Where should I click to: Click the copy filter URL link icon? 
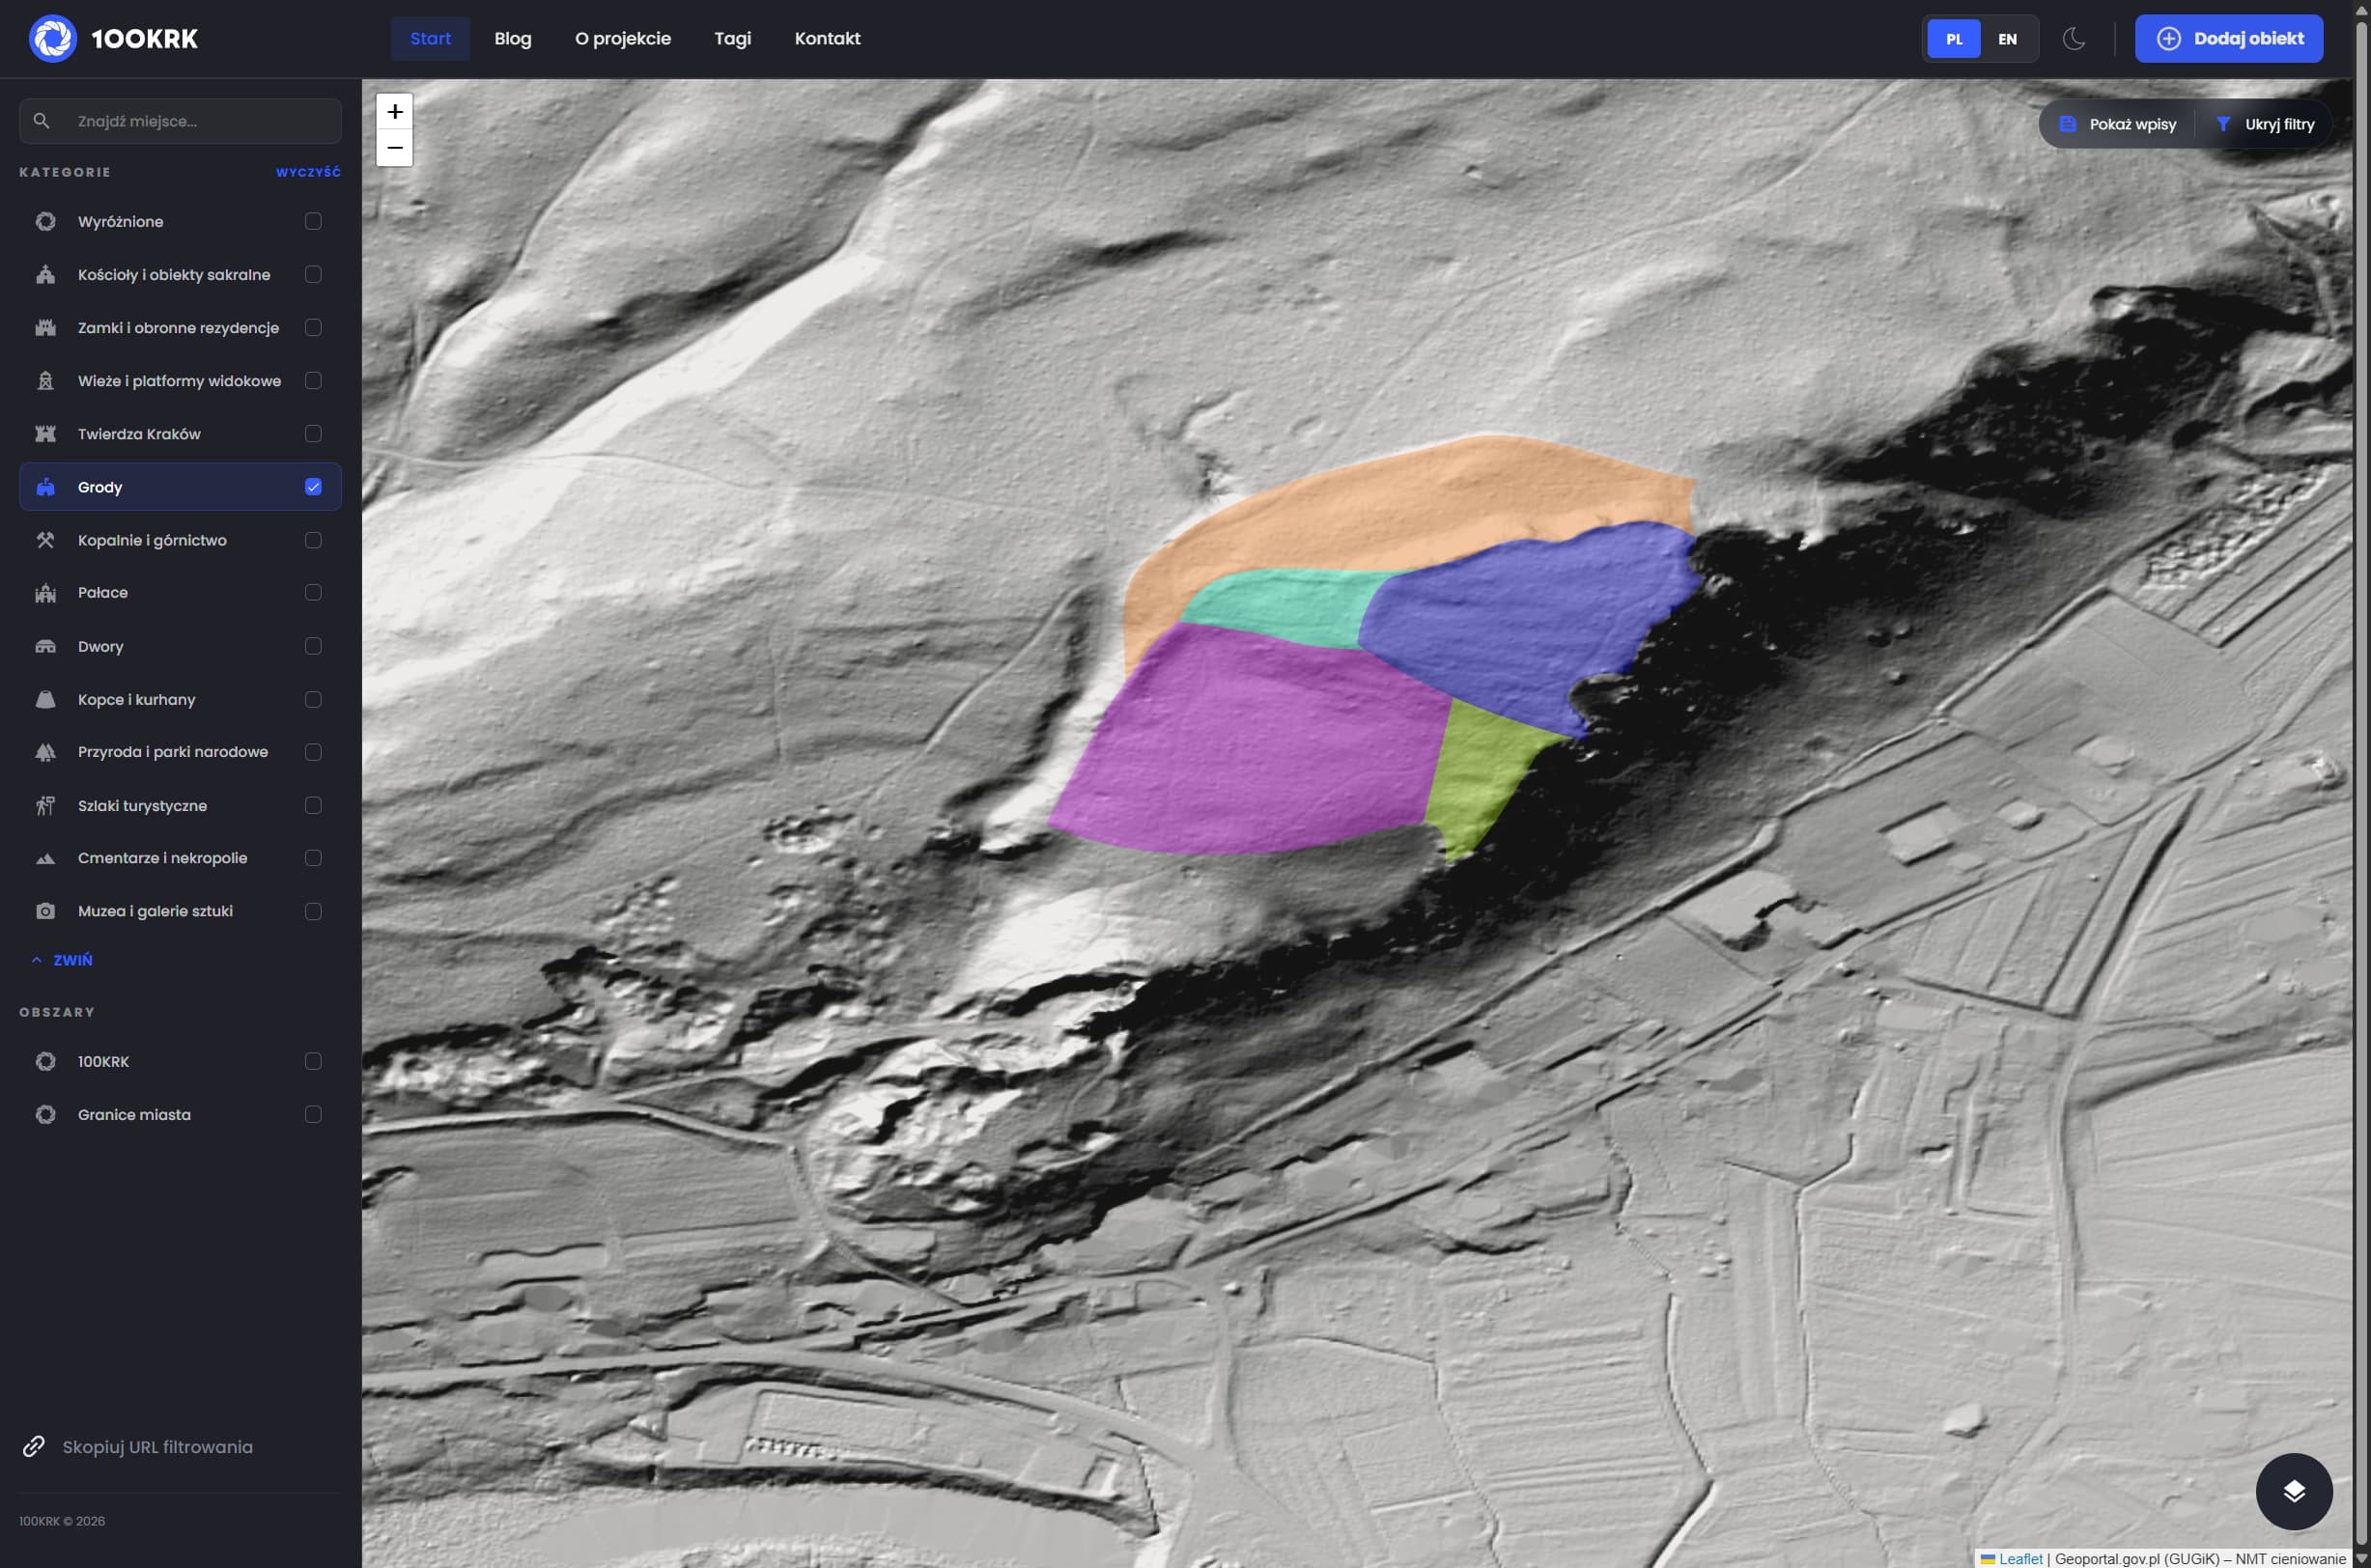click(x=34, y=1446)
